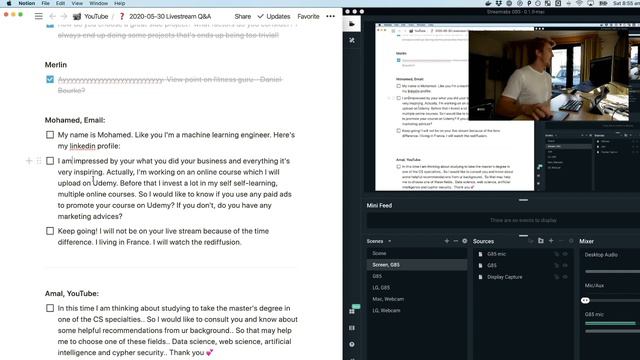Remove the selected source with the minus icon
Image resolution: width=640 pixels, height=360 pixels.
click(561, 241)
